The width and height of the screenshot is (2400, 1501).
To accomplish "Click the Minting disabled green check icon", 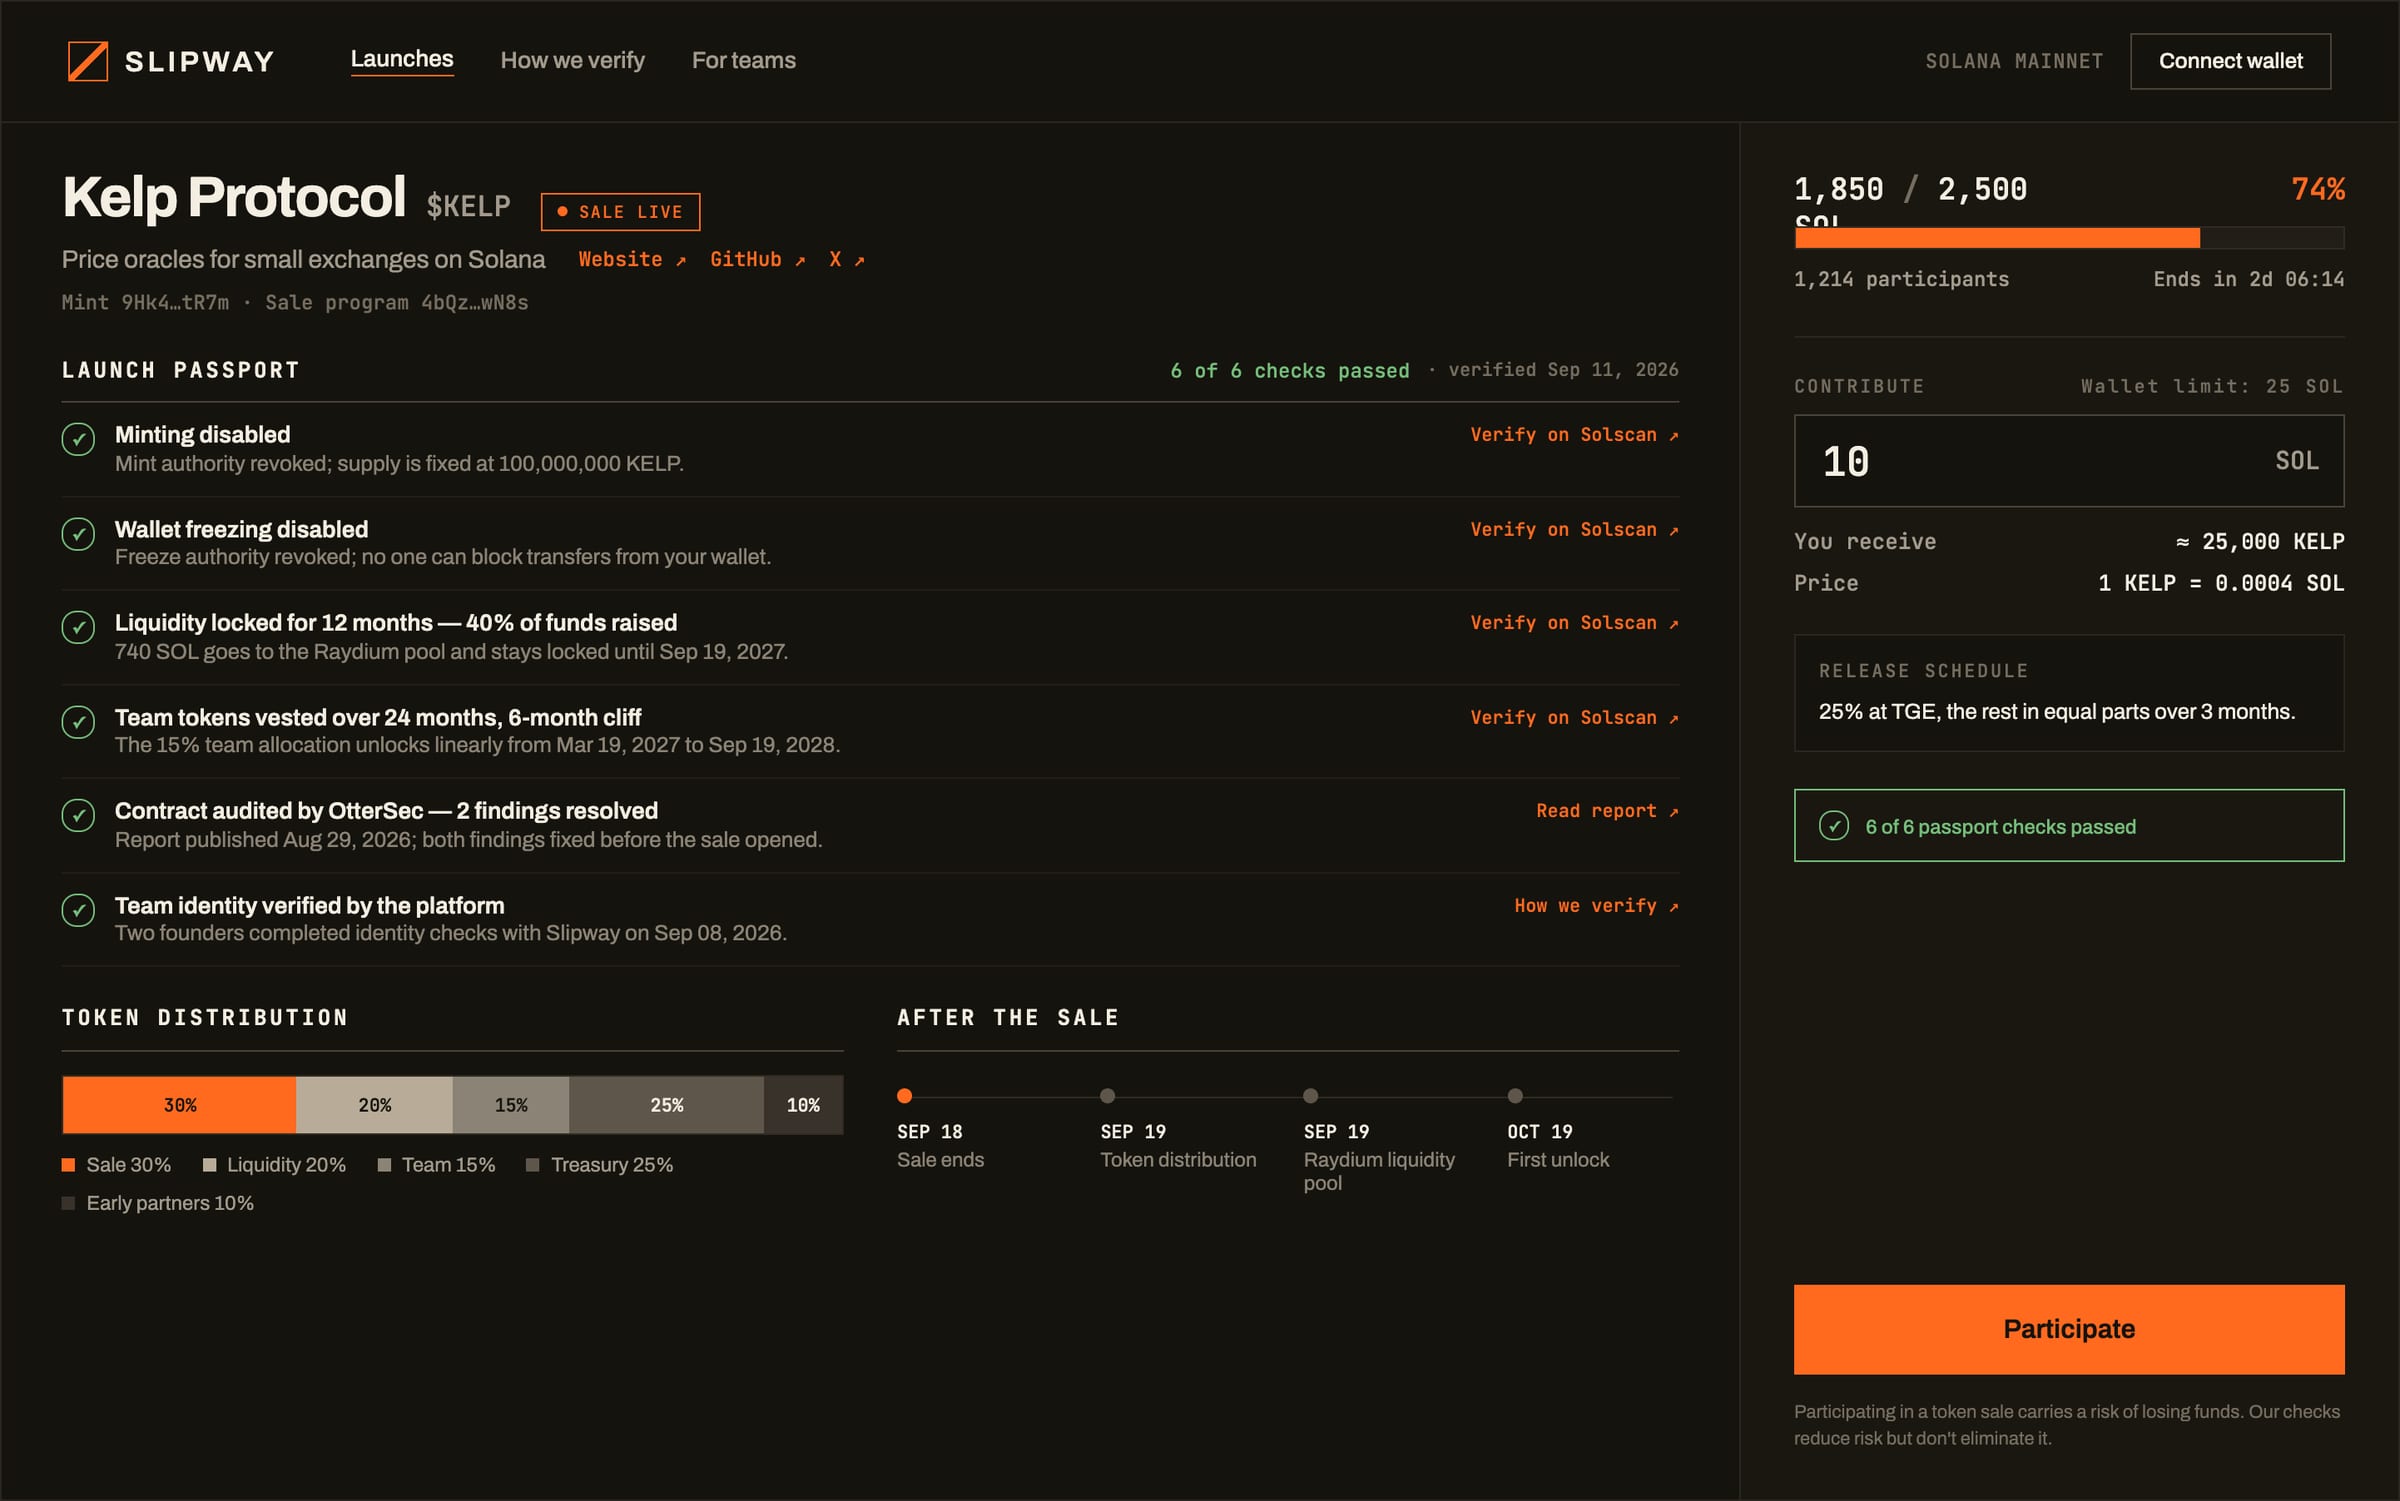I will [x=78, y=439].
